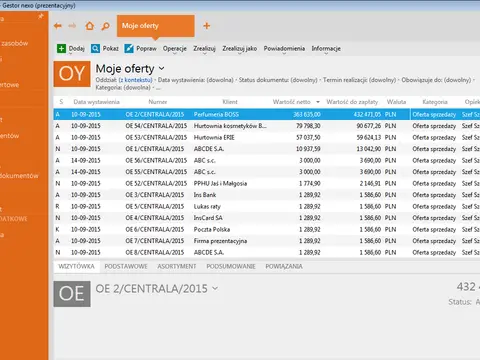Viewport: 480px width, 360px height.
Task: Open the WIZYTÓWKA tab
Action: click(76, 266)
